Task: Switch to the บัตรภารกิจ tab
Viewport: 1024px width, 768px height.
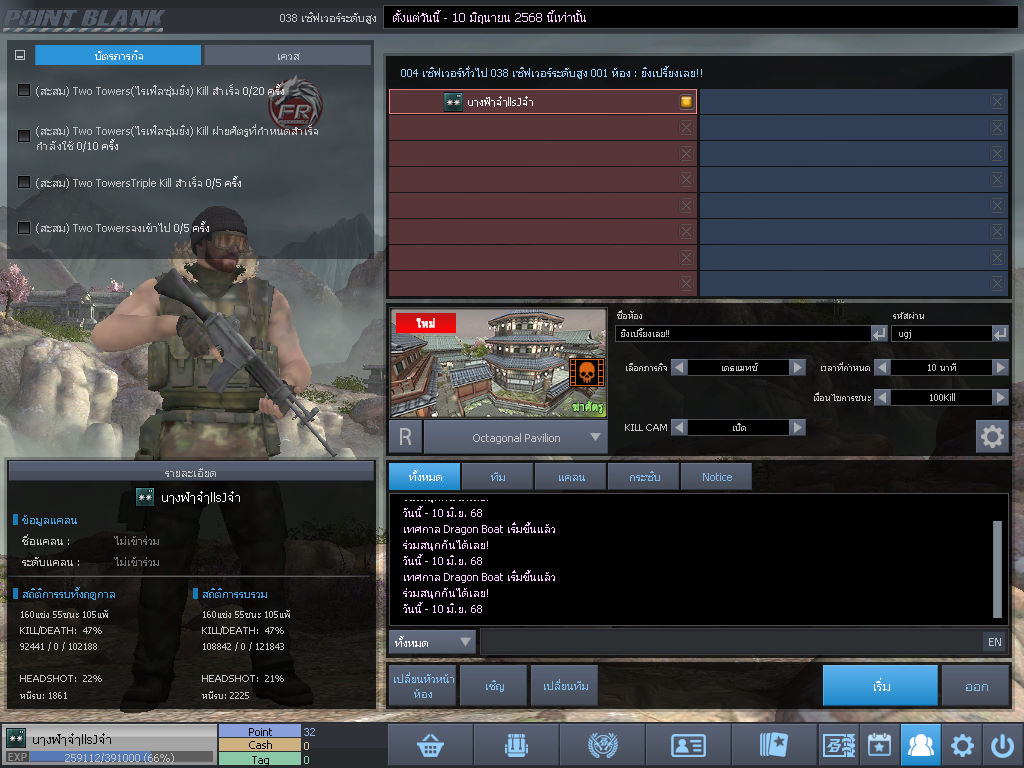Action: [118, 56]
